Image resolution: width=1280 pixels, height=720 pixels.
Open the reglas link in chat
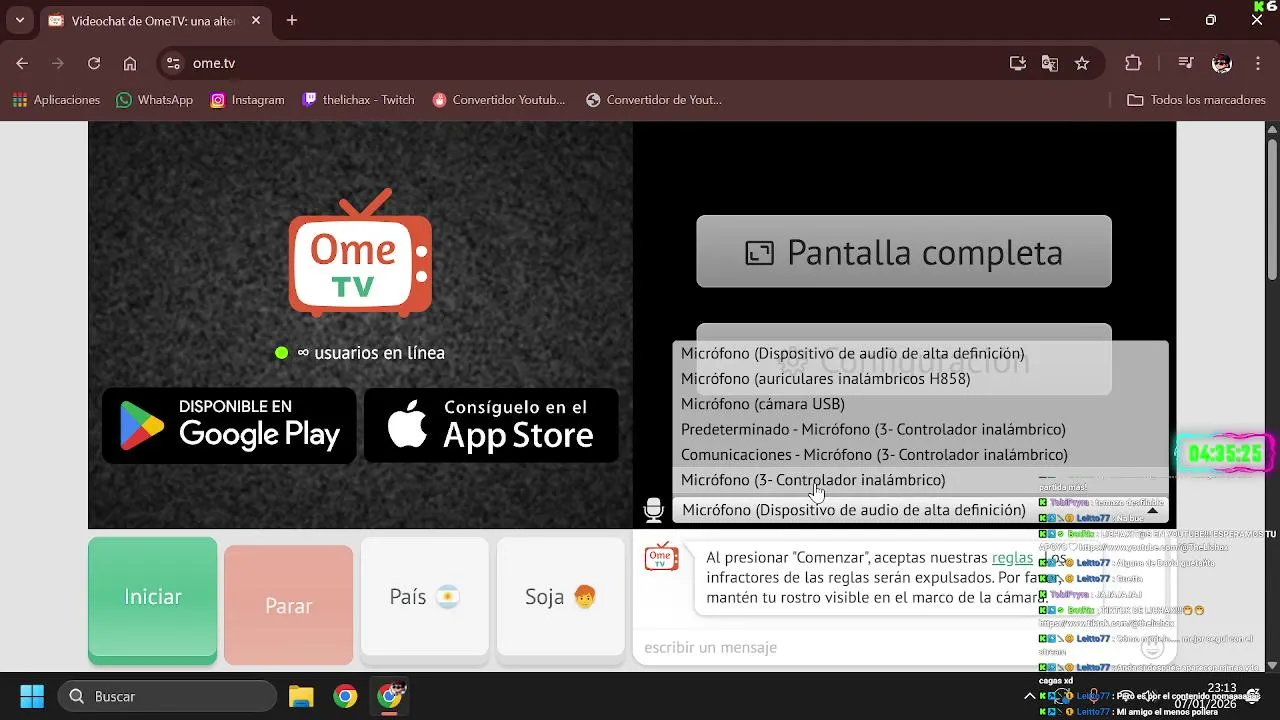click(1012, 558)
